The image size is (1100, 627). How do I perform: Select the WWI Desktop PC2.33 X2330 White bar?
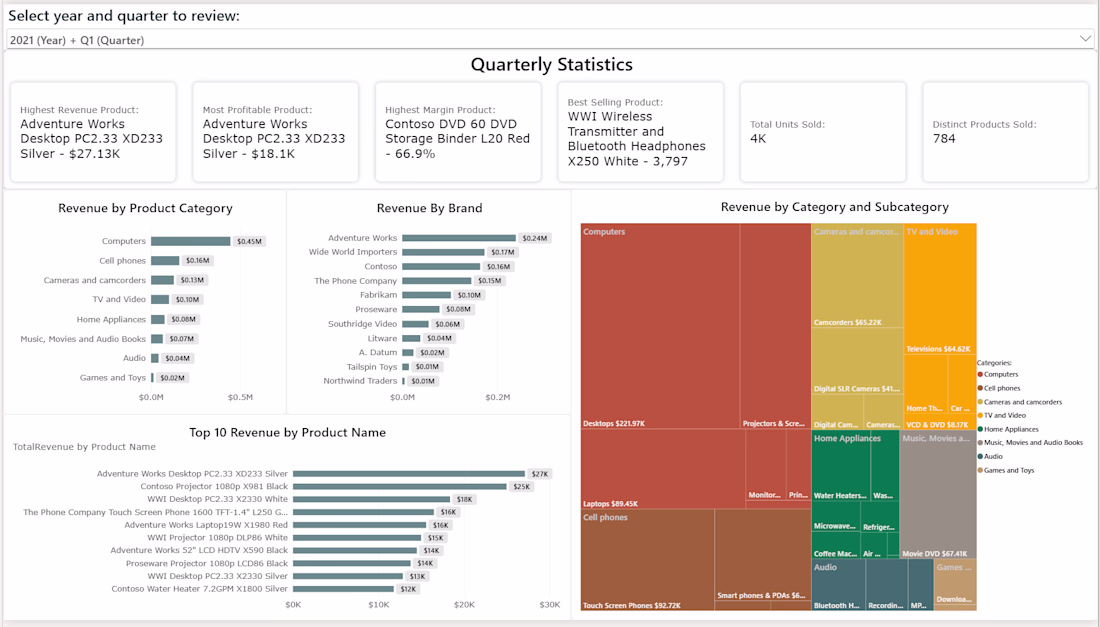pyautogui.click(x=373, y=499)
